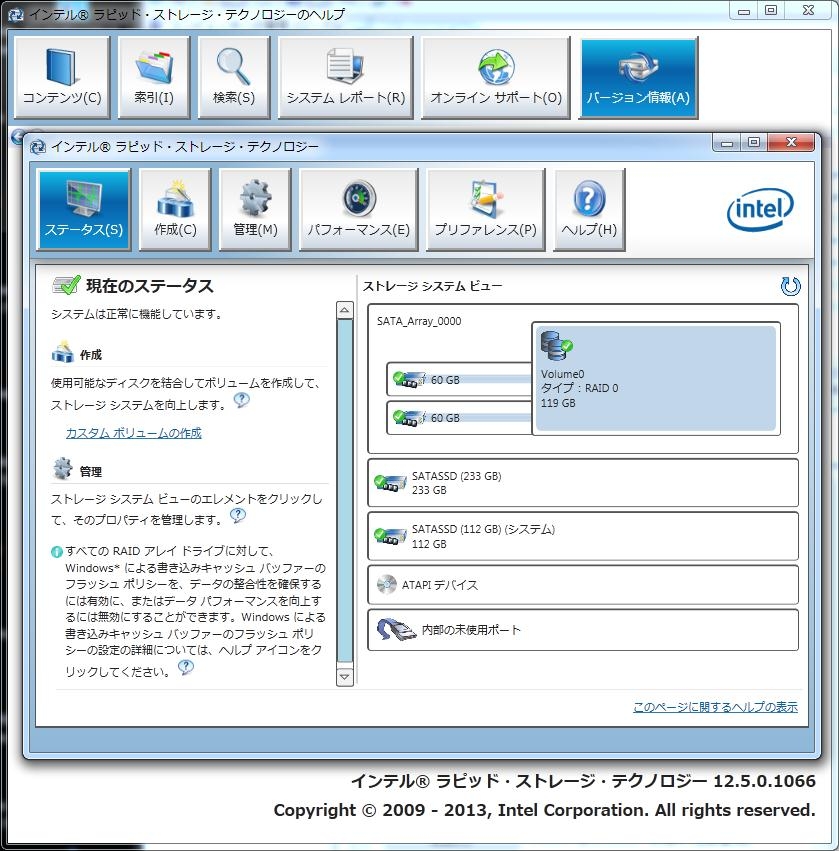Click the Intel Corporation copyright line
The width and height of the screenshot is (839, 851).
pos(544,810)
